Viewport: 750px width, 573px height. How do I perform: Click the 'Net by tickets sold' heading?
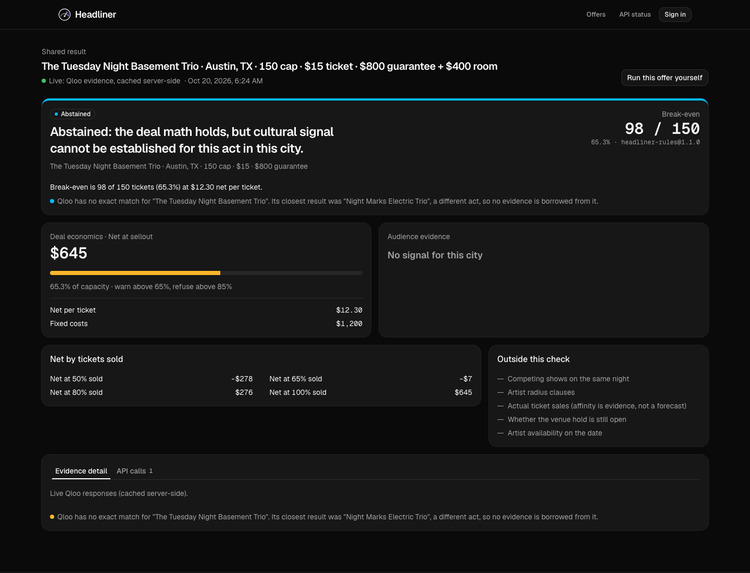[86, 359]
